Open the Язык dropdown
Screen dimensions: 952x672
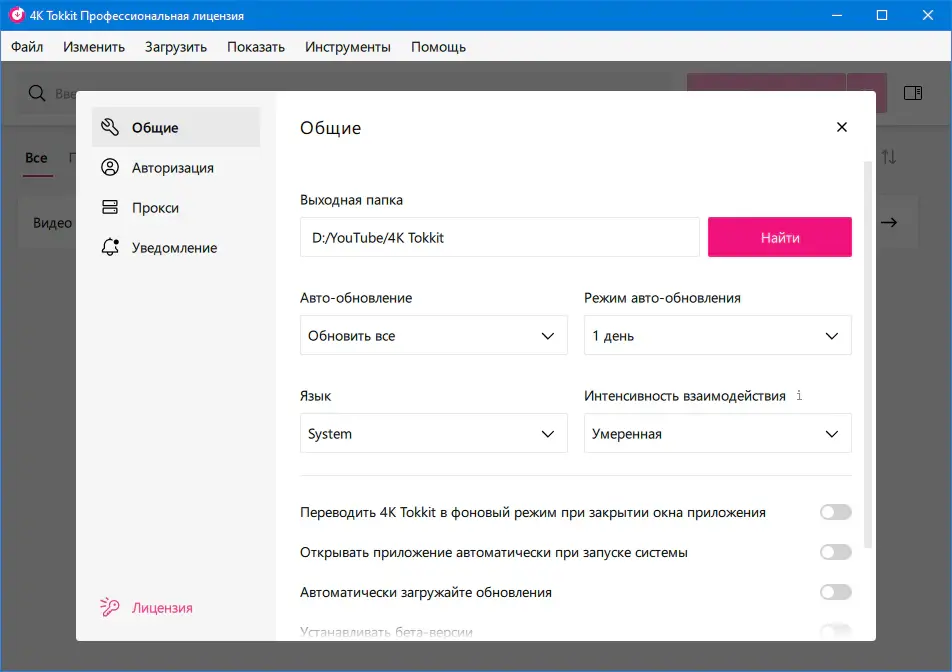pos(434,433)
